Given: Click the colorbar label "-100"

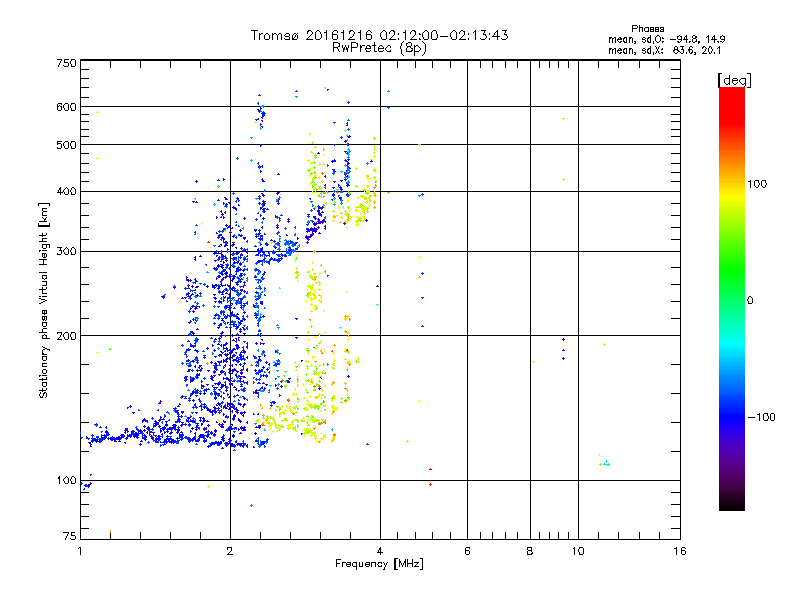Looking at the screenshot, I should pyautogui.click(x=761, y=417).
